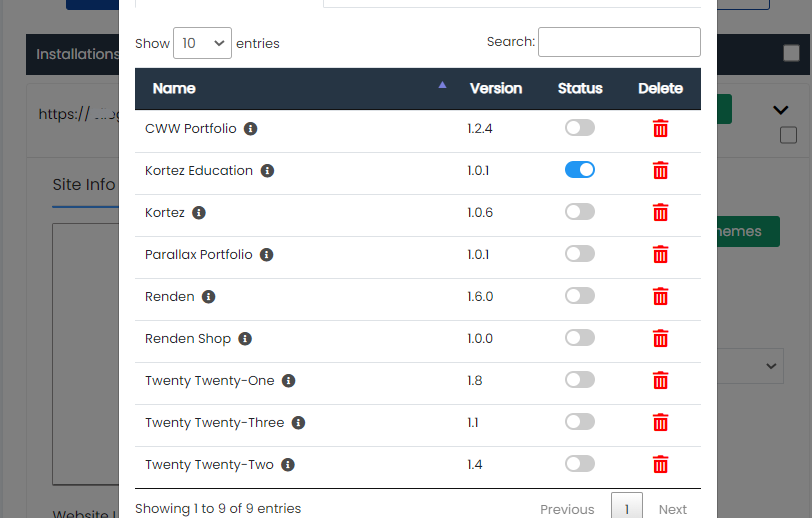This screenshot has width=812, height=518.
Task: Delete the Renden theme
Action: coord(660,296)
